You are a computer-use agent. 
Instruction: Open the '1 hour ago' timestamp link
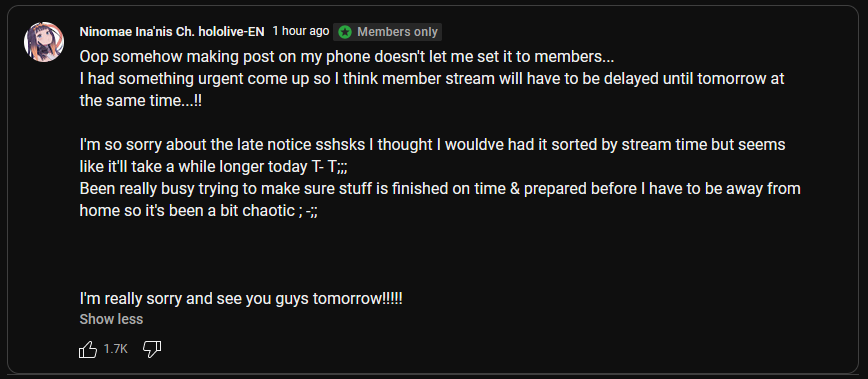click(301, 32)
